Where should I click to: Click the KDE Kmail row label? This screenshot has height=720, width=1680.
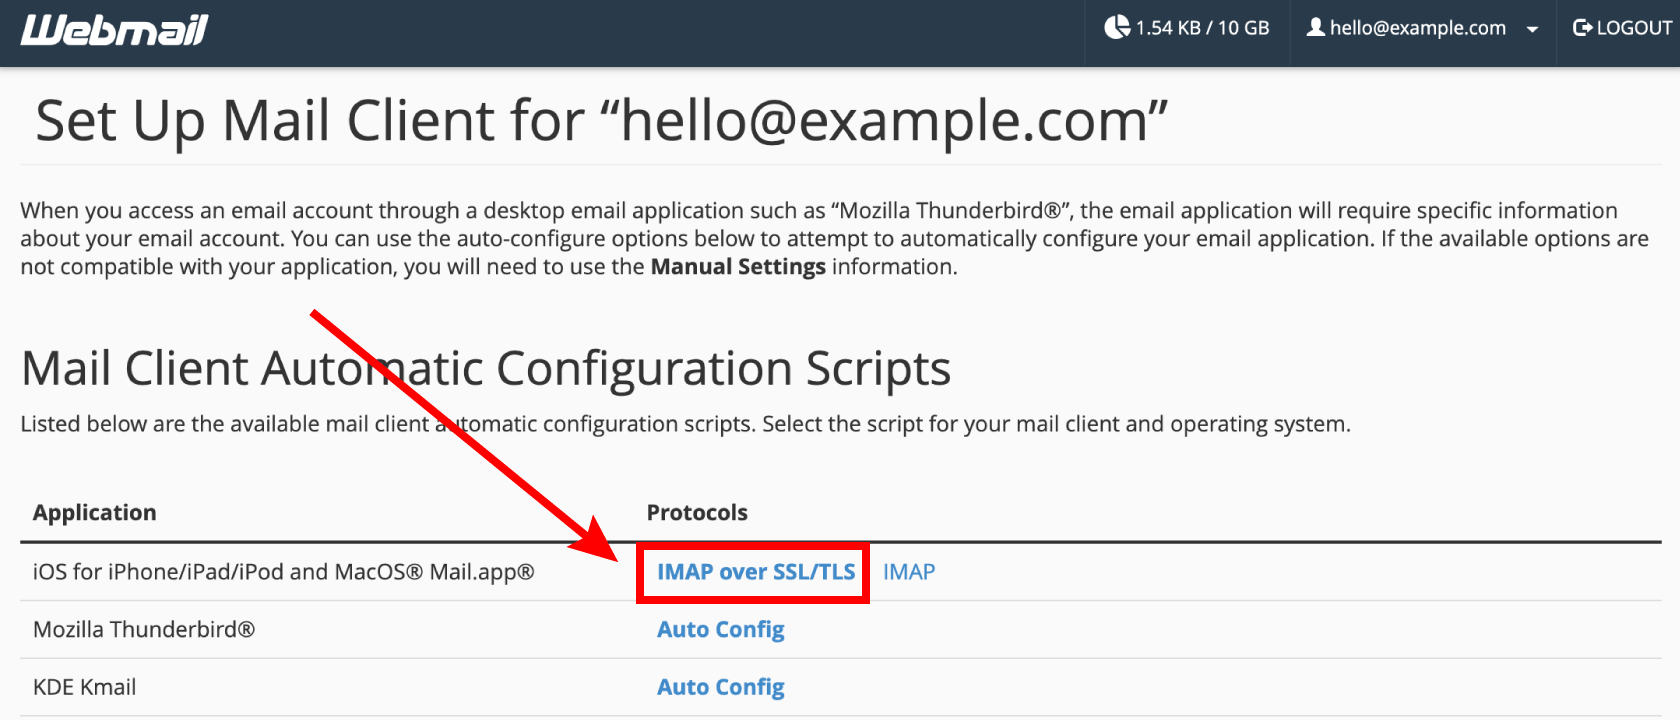click(x=85, y=688)
